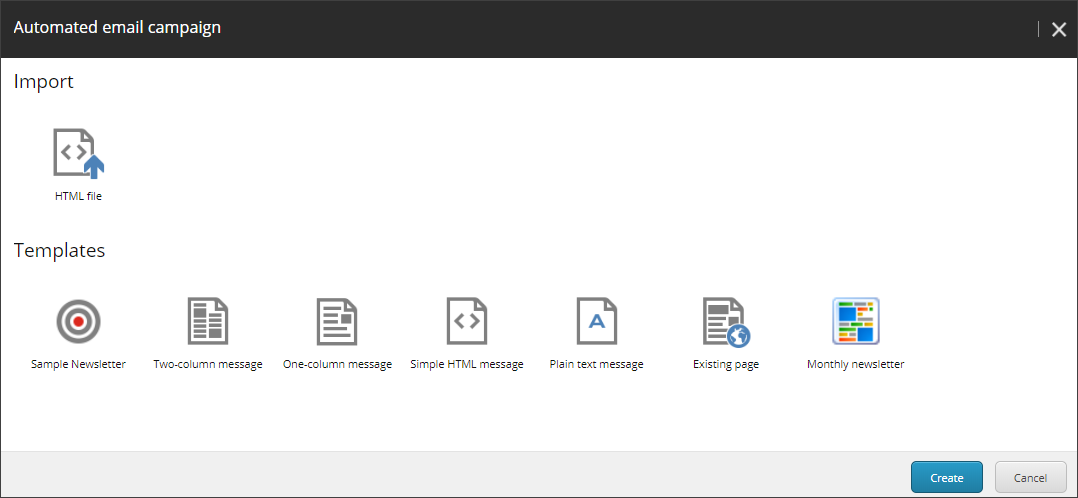Image resolution: width=1078 pixels, height=498 pixels.
Task: Click the "Existing page" label
Action: pos(726,365)
